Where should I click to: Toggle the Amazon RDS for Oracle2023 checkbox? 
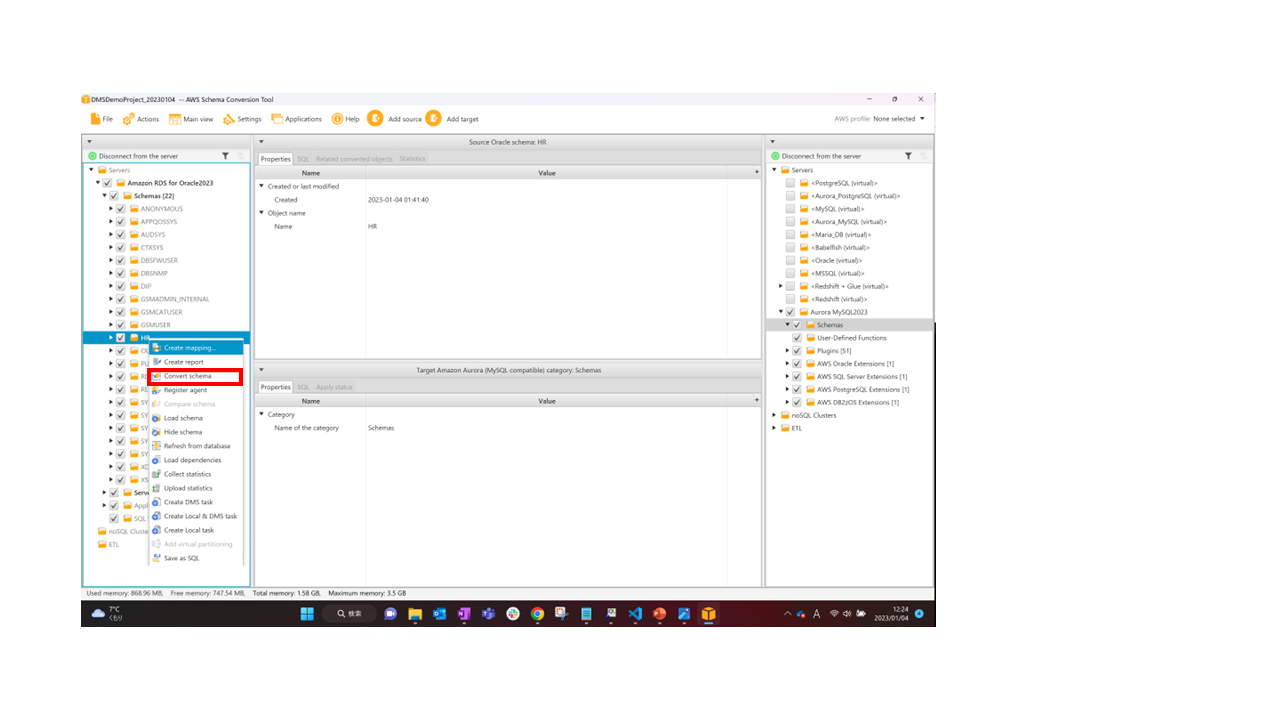click(x=107, y=183)
